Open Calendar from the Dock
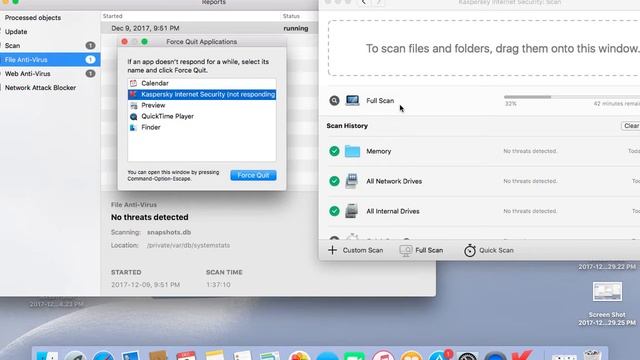 [x=186, y=355]
